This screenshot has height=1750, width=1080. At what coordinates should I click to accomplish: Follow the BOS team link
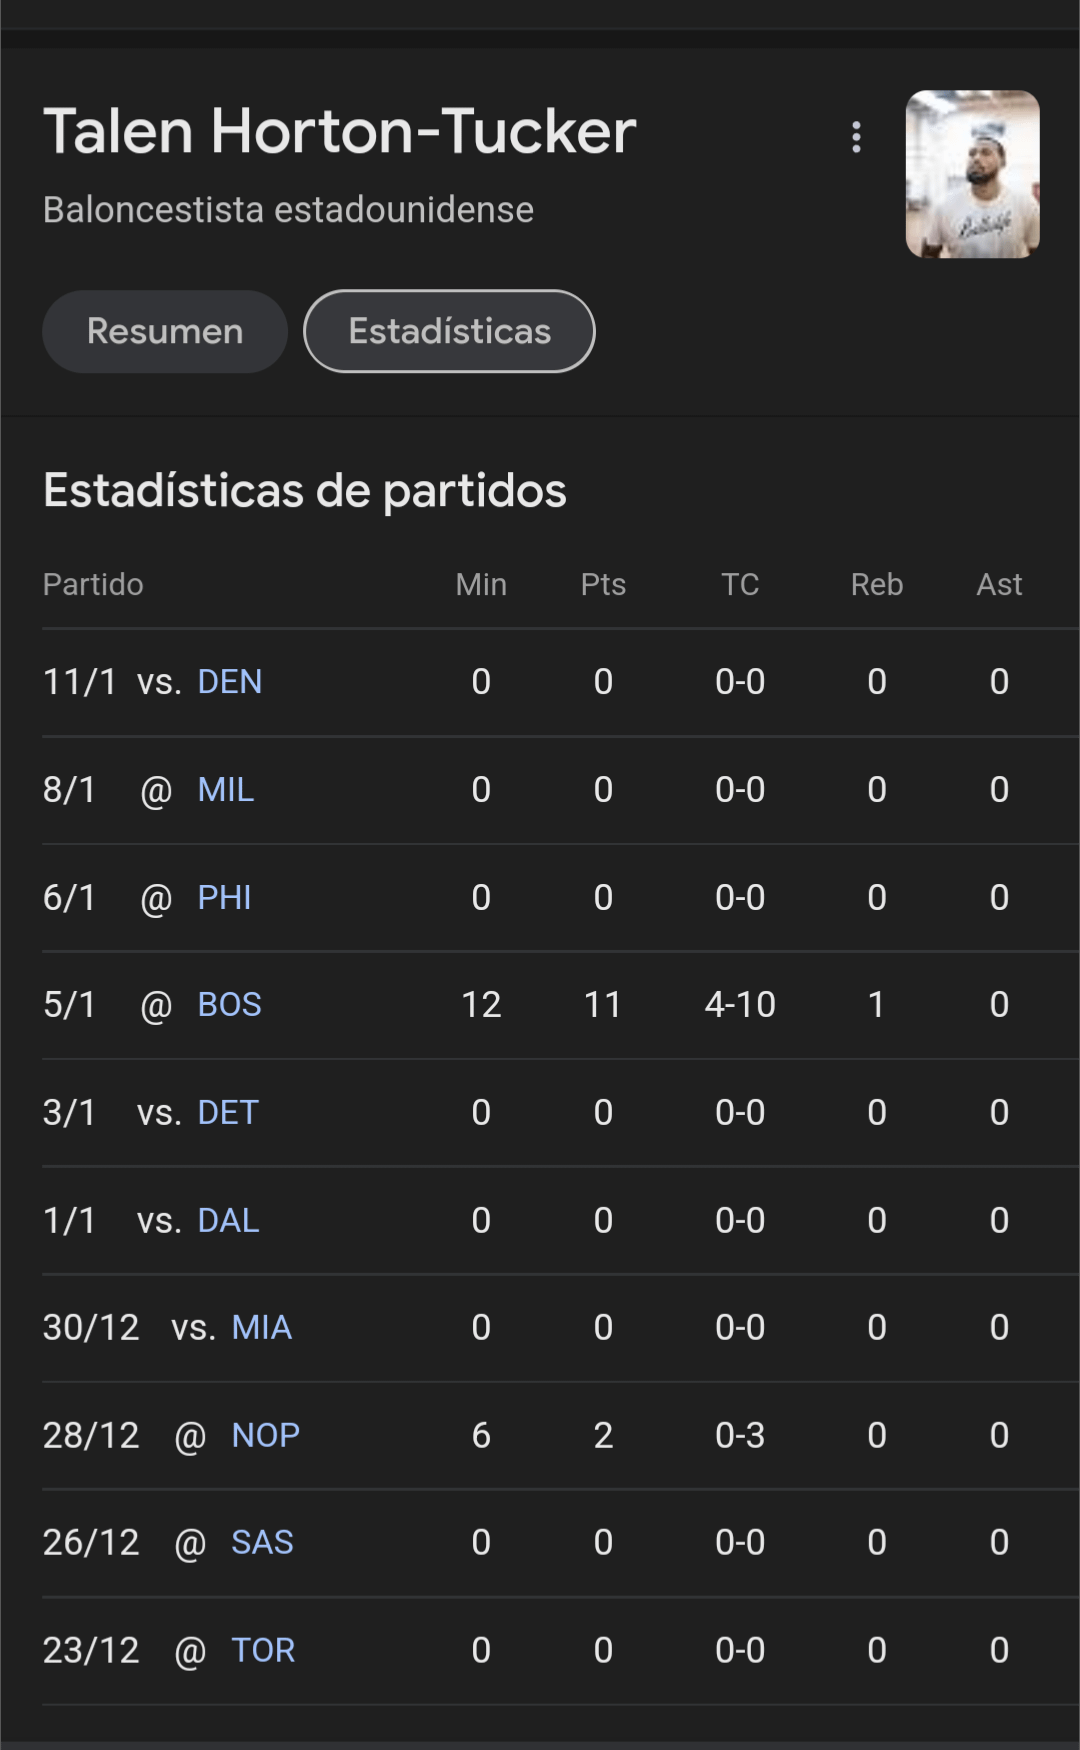230,1005
